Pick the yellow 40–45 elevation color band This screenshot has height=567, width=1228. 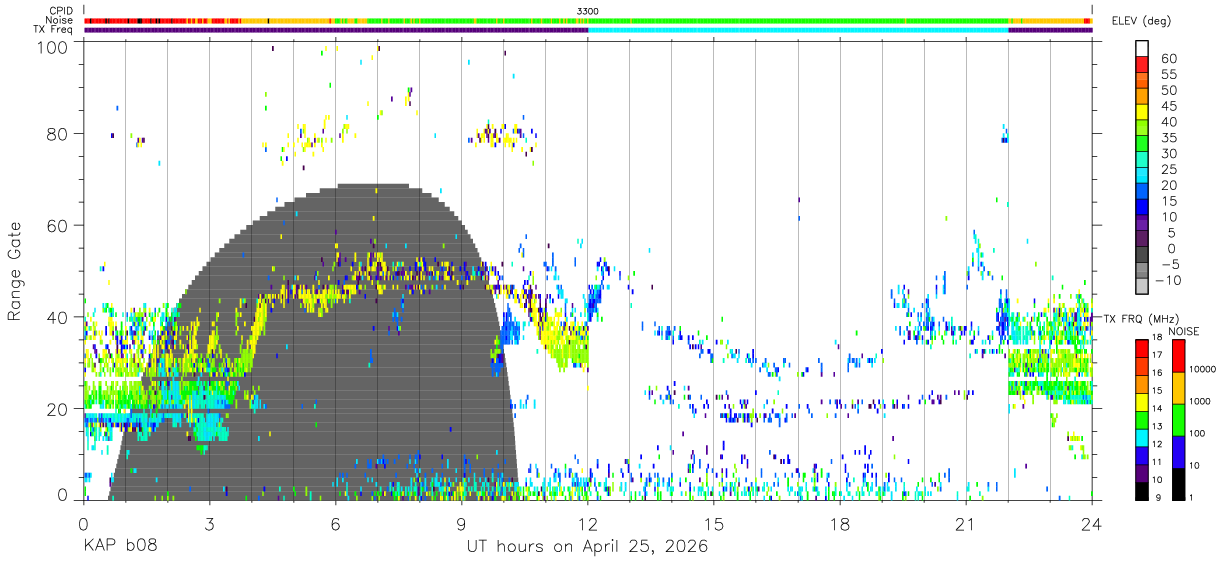pos(1142,113)
